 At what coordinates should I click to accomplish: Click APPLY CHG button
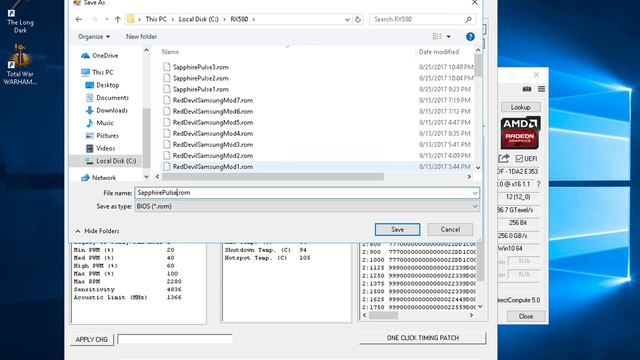click(91, 339)
